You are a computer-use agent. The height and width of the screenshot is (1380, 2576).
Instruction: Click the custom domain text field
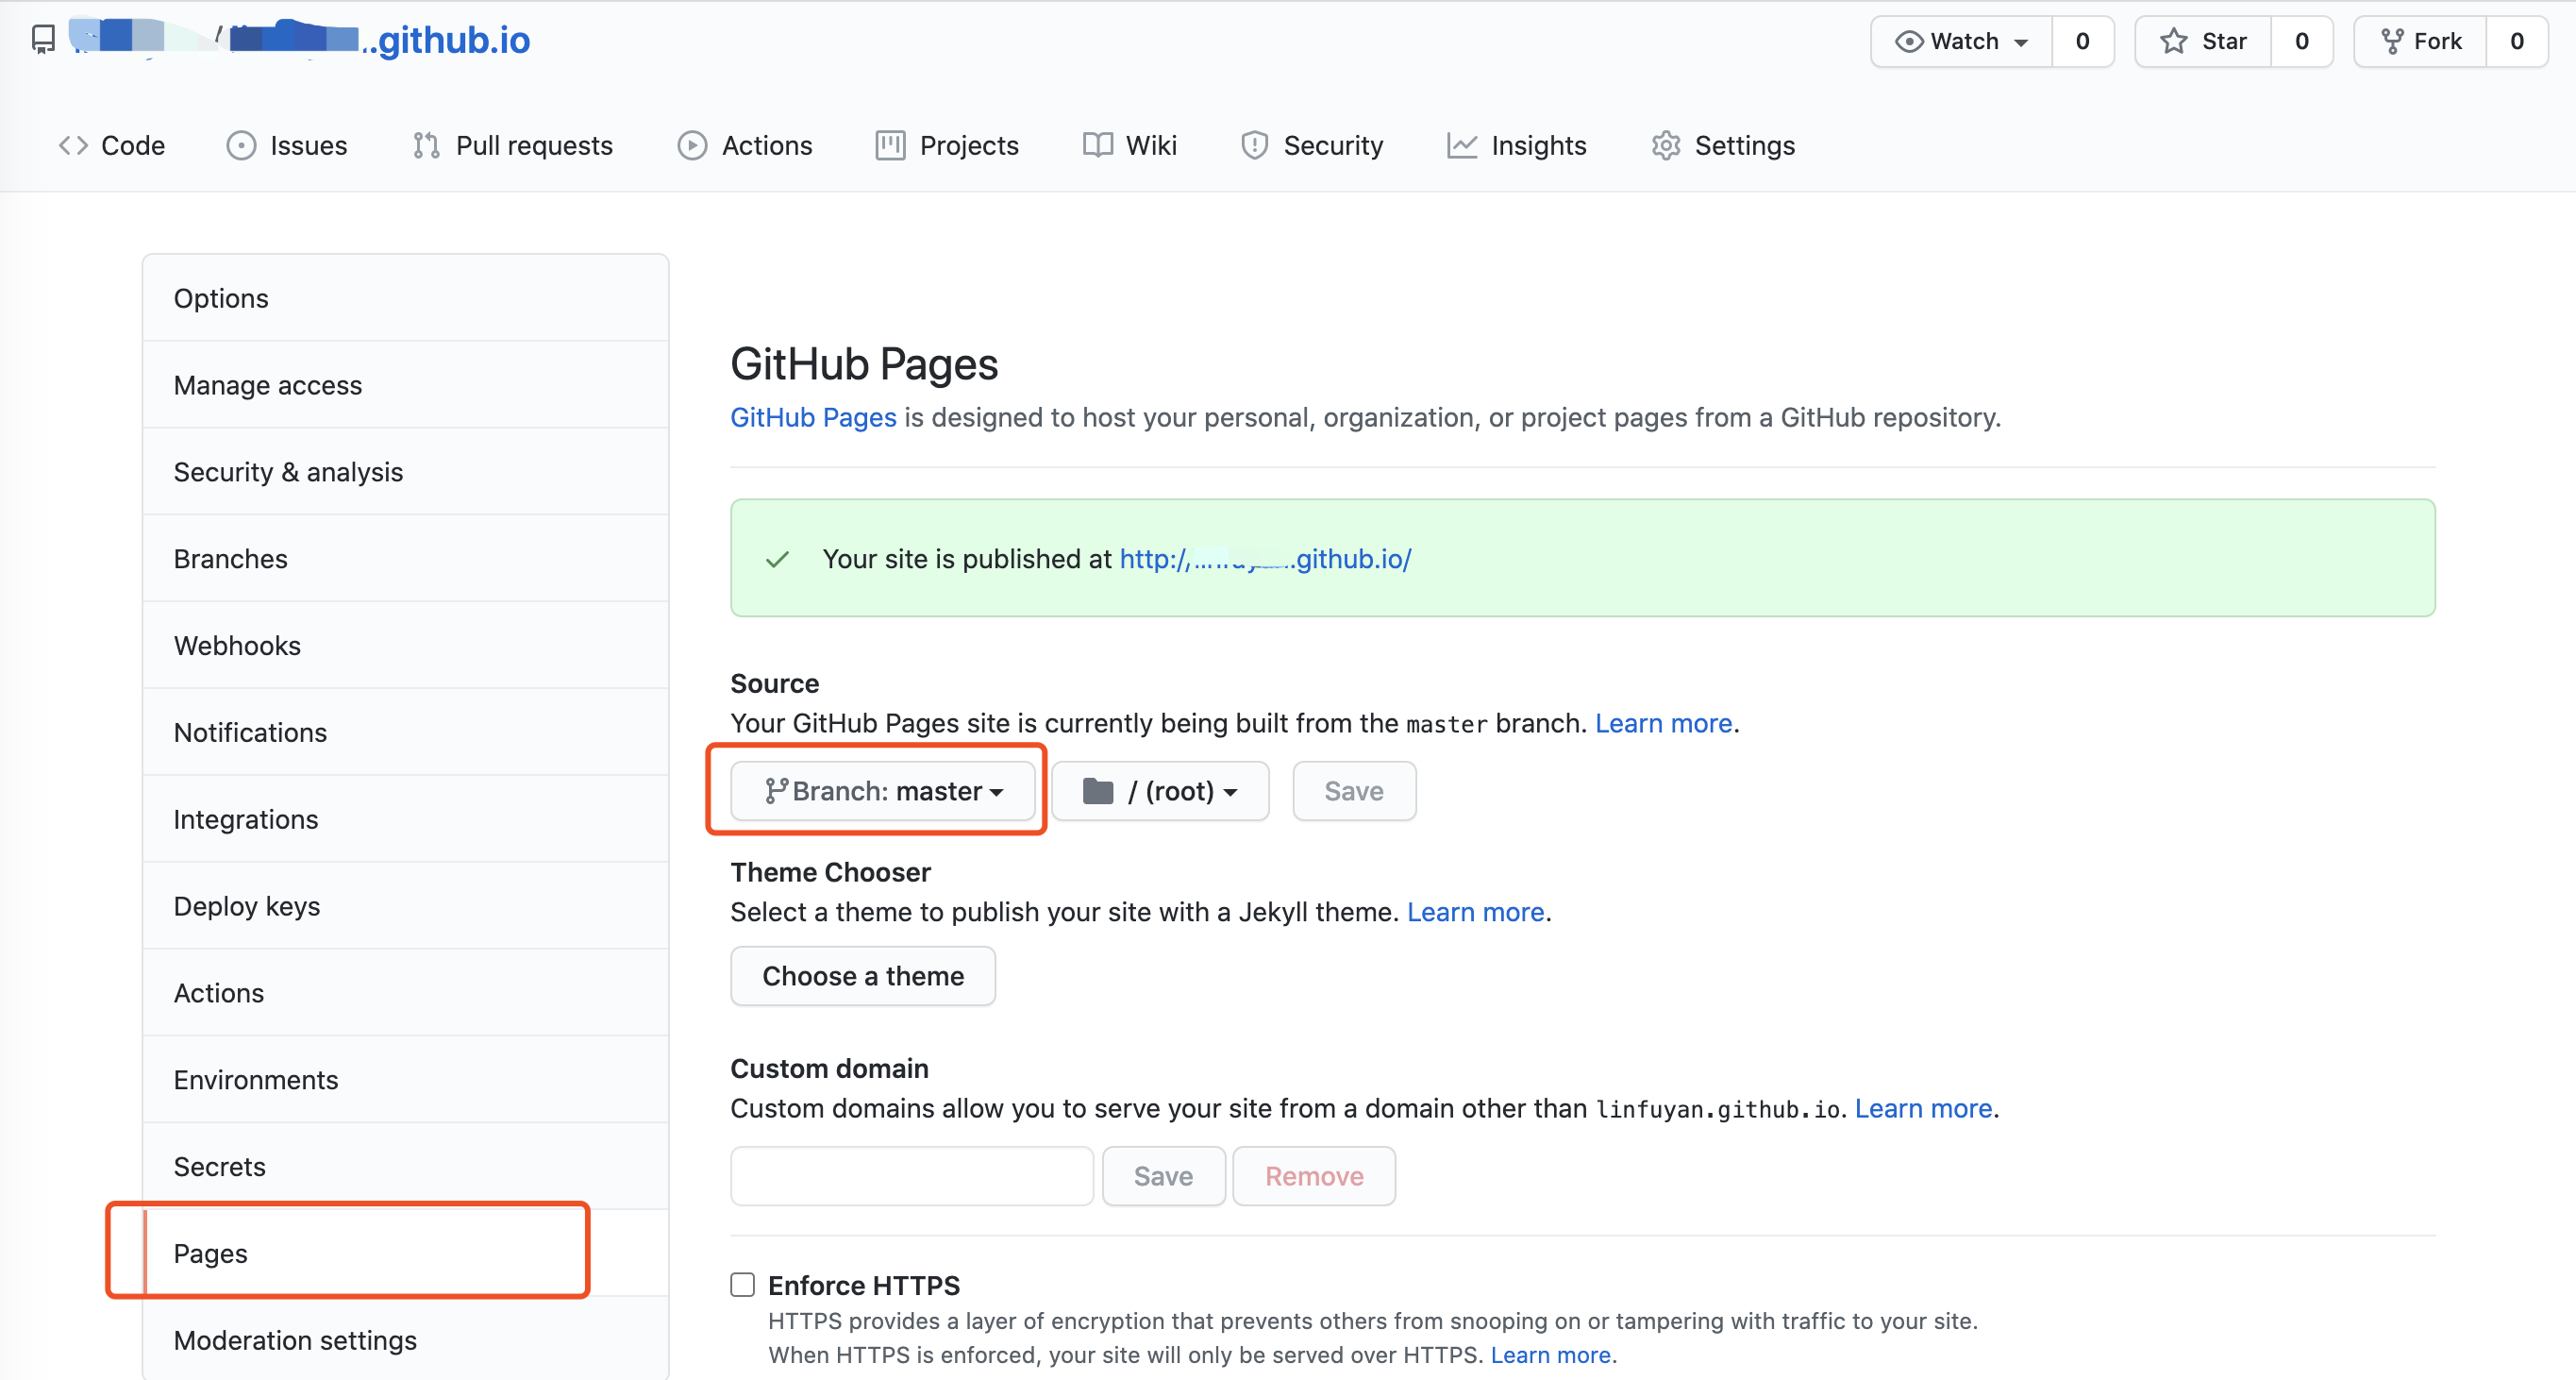[x=911, y=1176]
